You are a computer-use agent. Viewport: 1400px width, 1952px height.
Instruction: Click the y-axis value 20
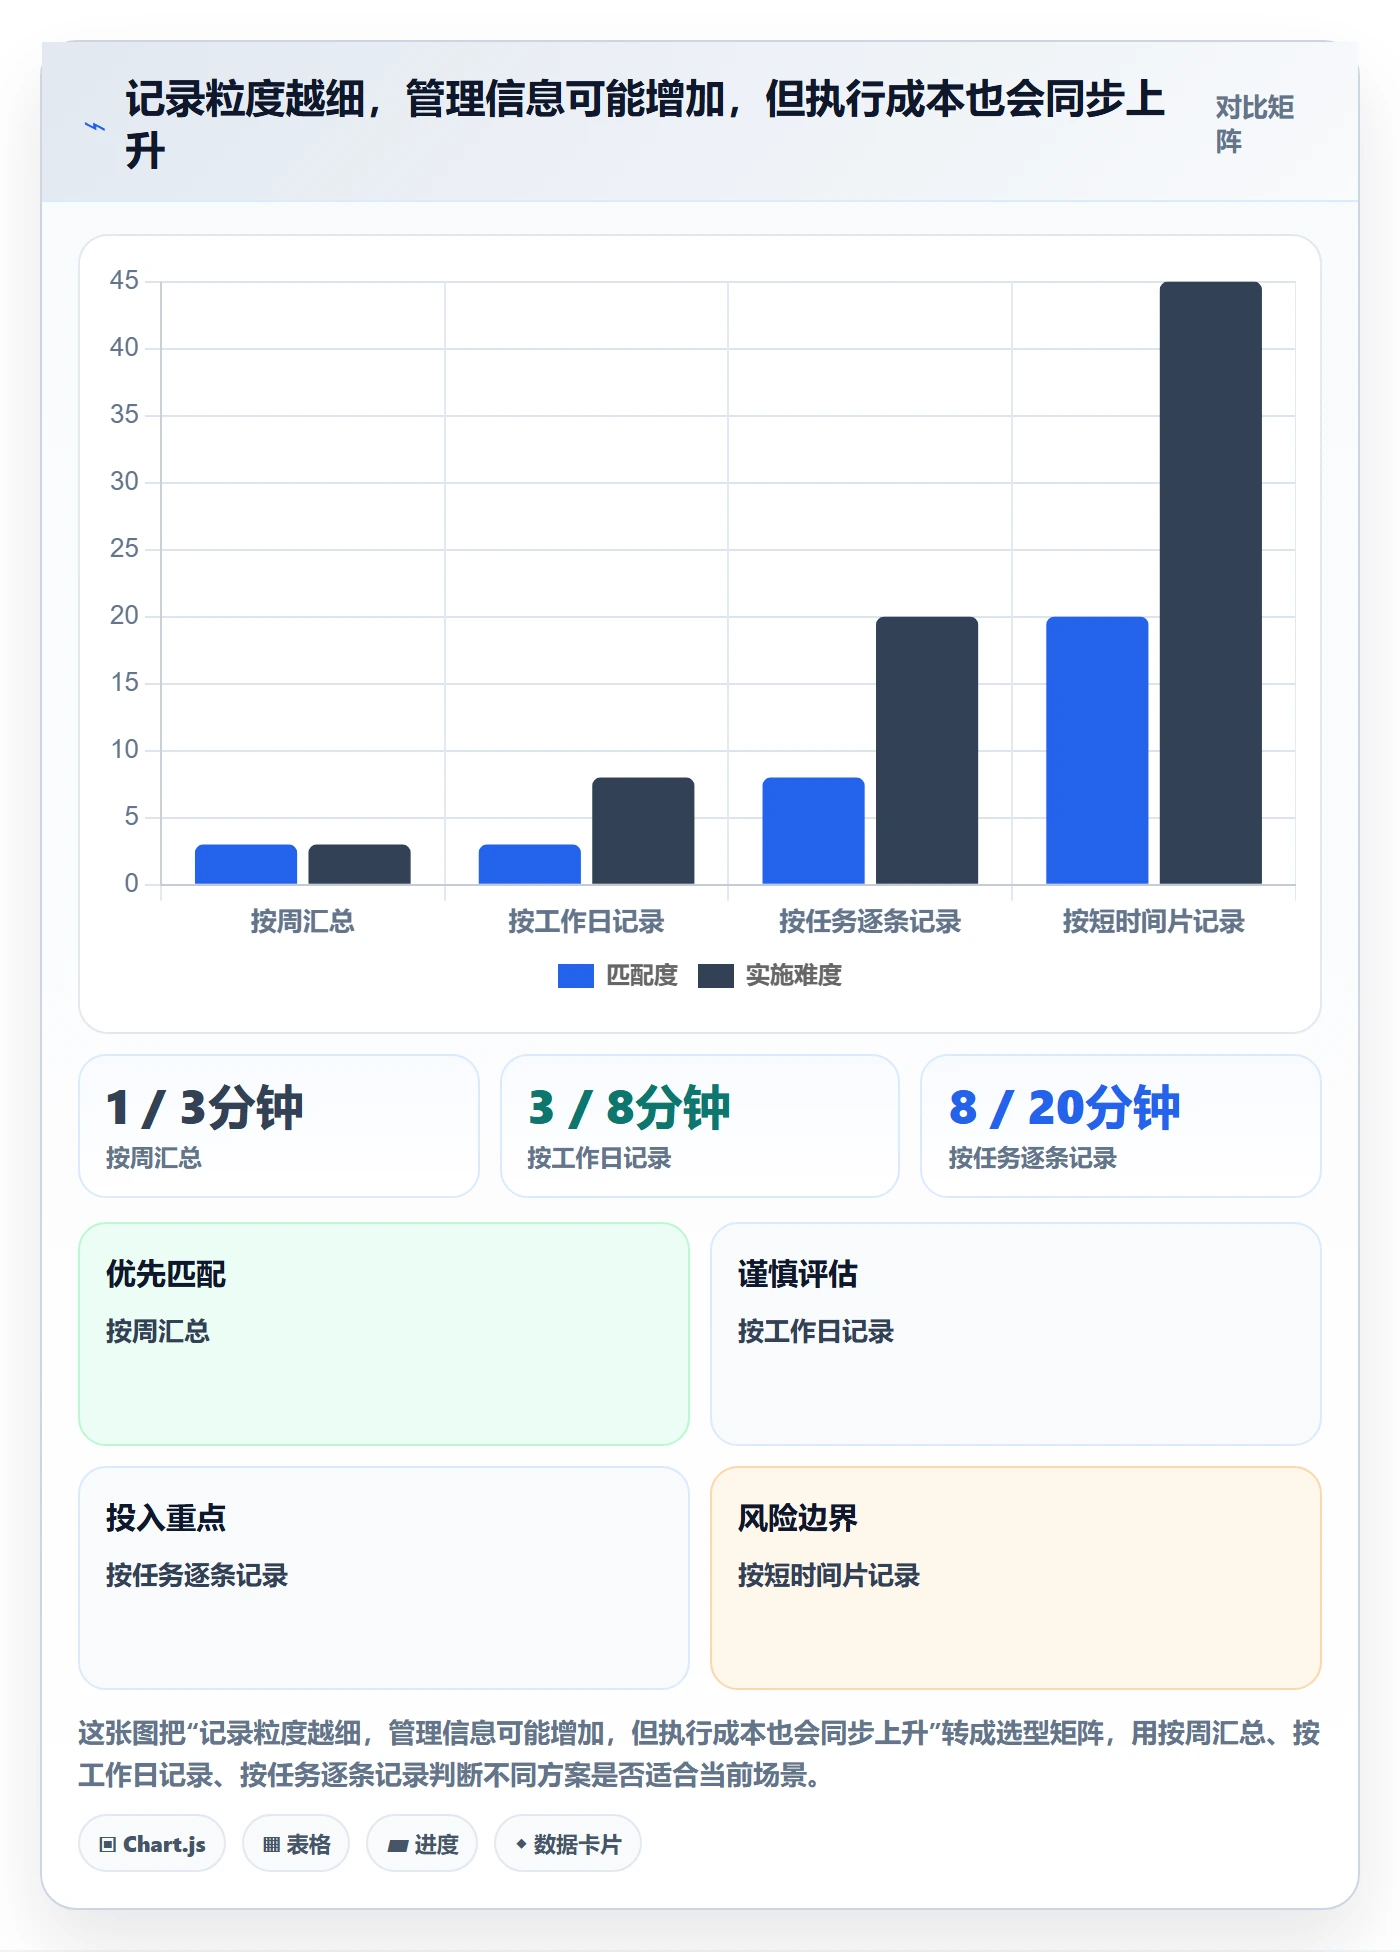[x=124, y=615]
